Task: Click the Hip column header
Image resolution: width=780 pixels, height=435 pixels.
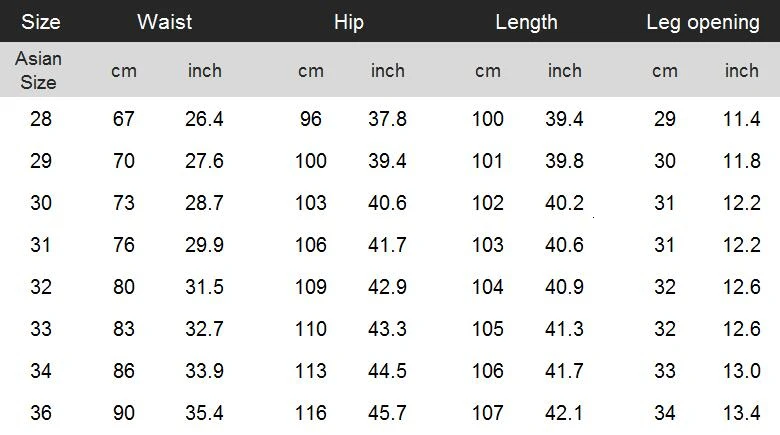Action: pyautogui.click(x=349, y=22)
